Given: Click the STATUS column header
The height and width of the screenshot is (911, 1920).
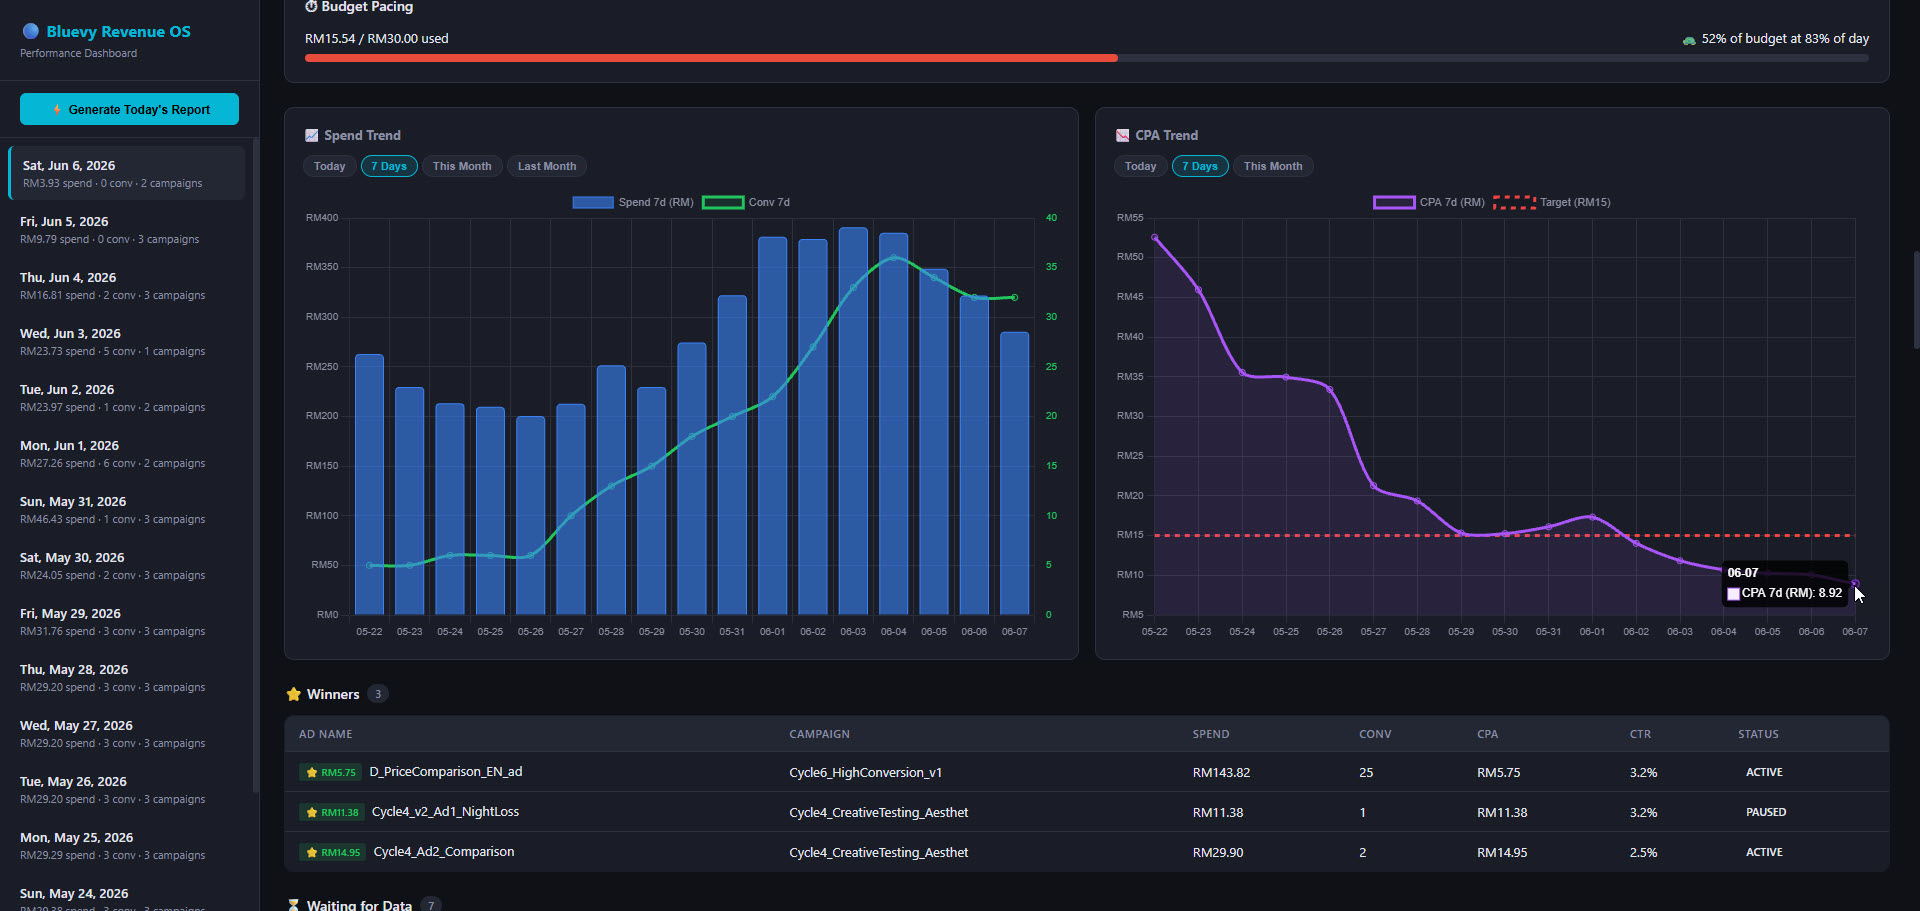Looking at the screenshot, I should [x=1758, y=734].
